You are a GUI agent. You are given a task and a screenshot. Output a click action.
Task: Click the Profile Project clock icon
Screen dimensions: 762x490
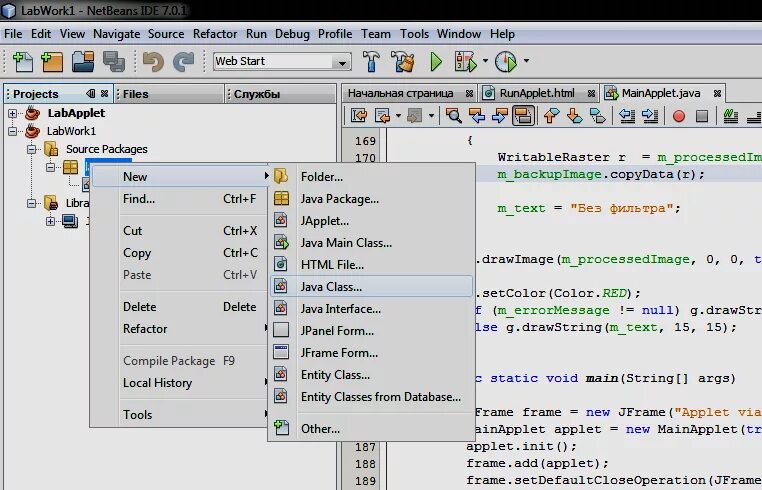tap(506, 62)
